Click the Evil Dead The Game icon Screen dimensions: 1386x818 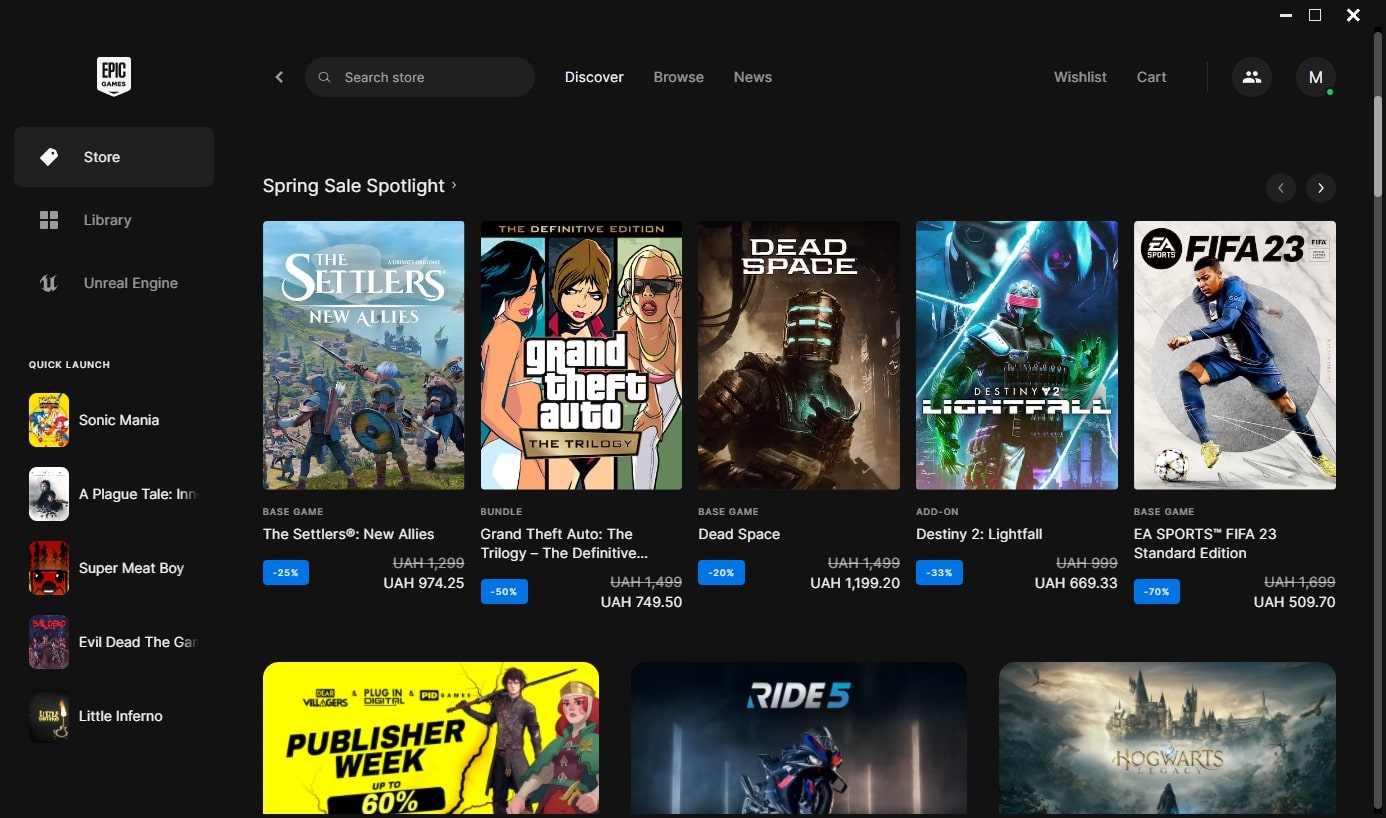pos(49,642)
